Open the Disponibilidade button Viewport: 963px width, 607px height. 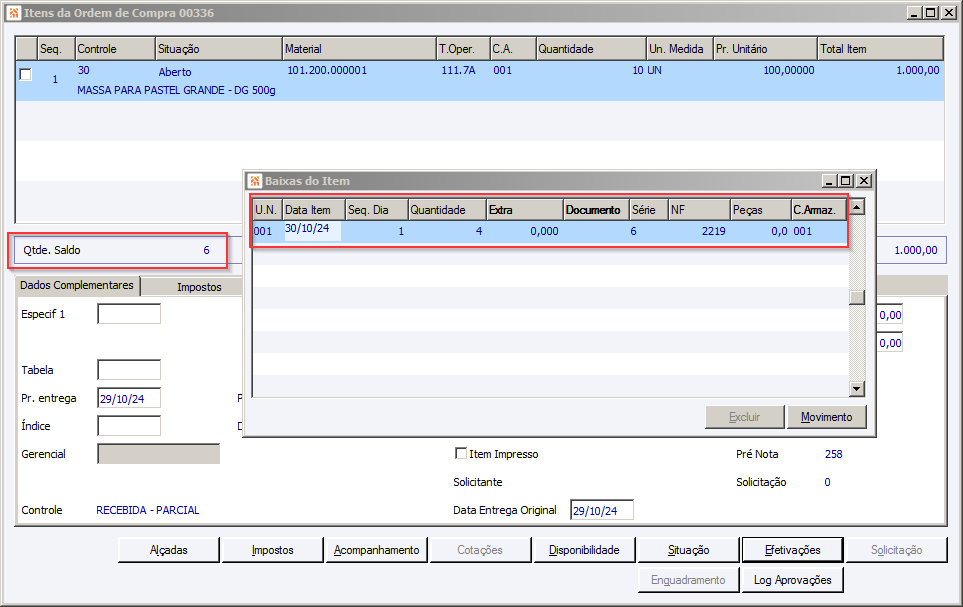[584, 550]
